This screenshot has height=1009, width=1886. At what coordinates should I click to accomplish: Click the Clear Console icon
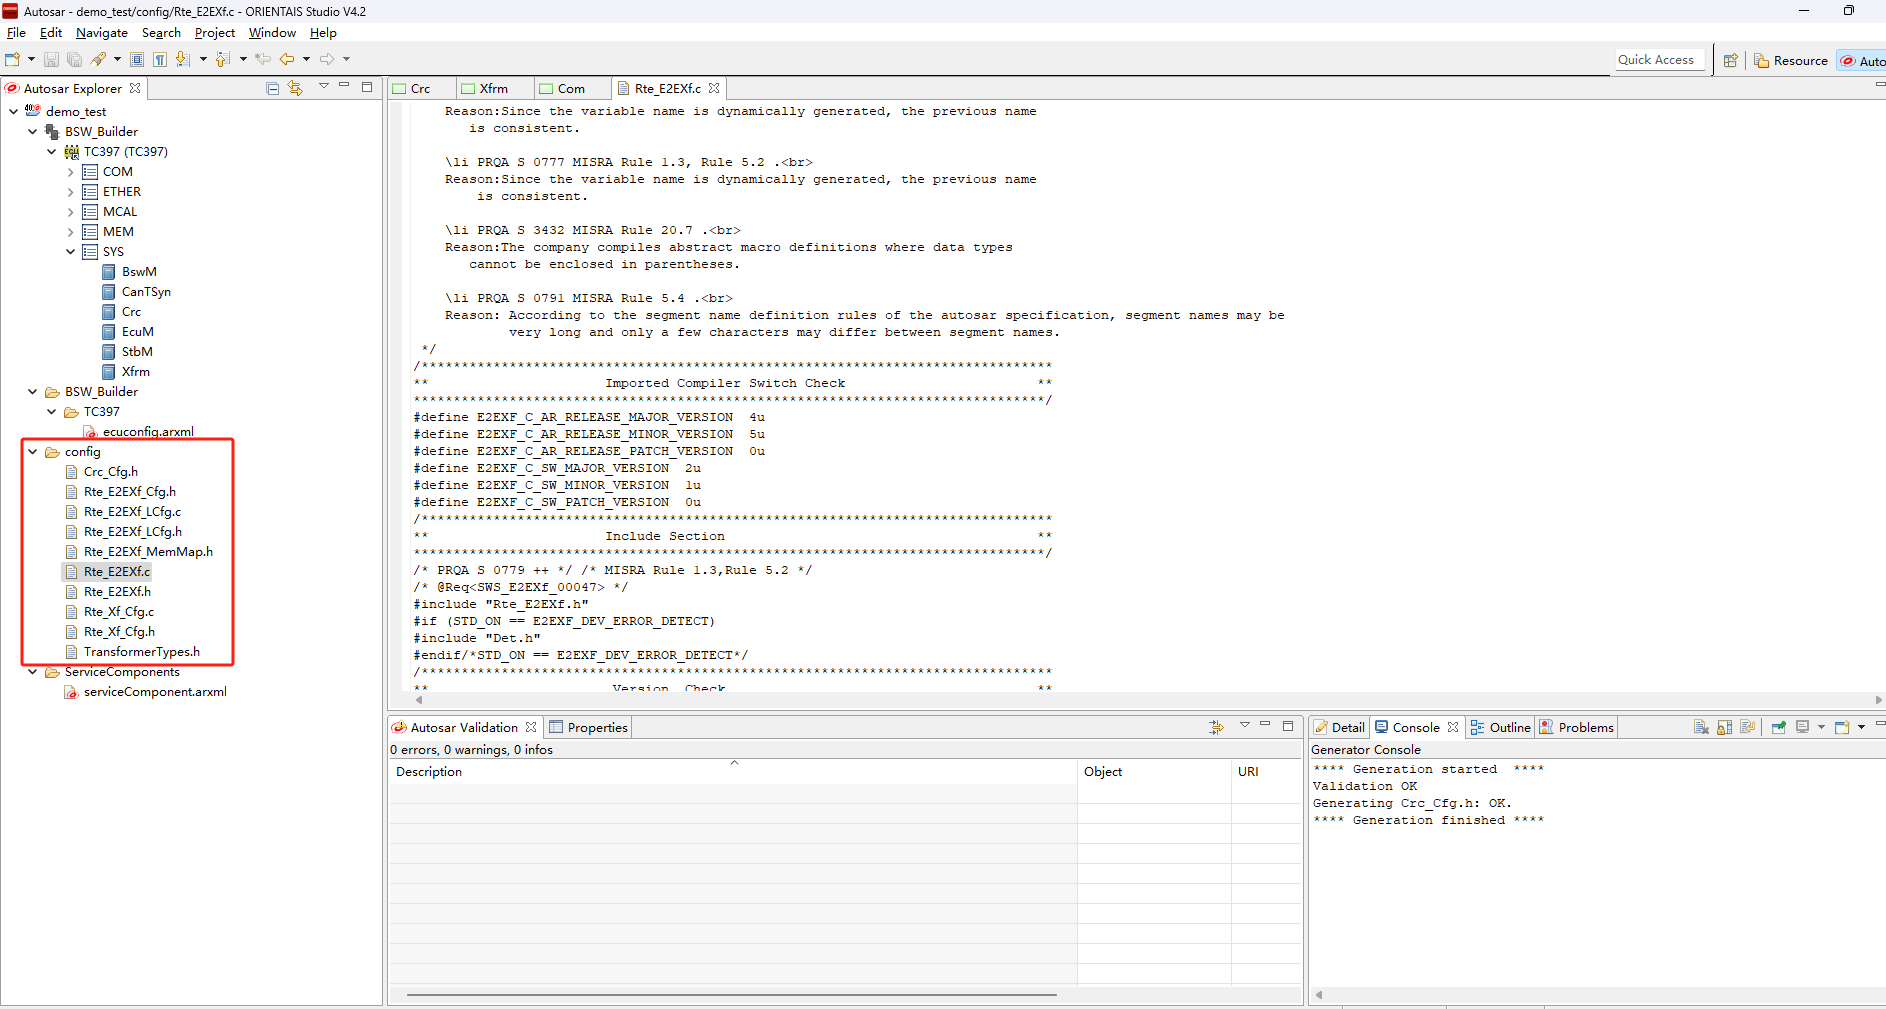tap(1700, 728)
